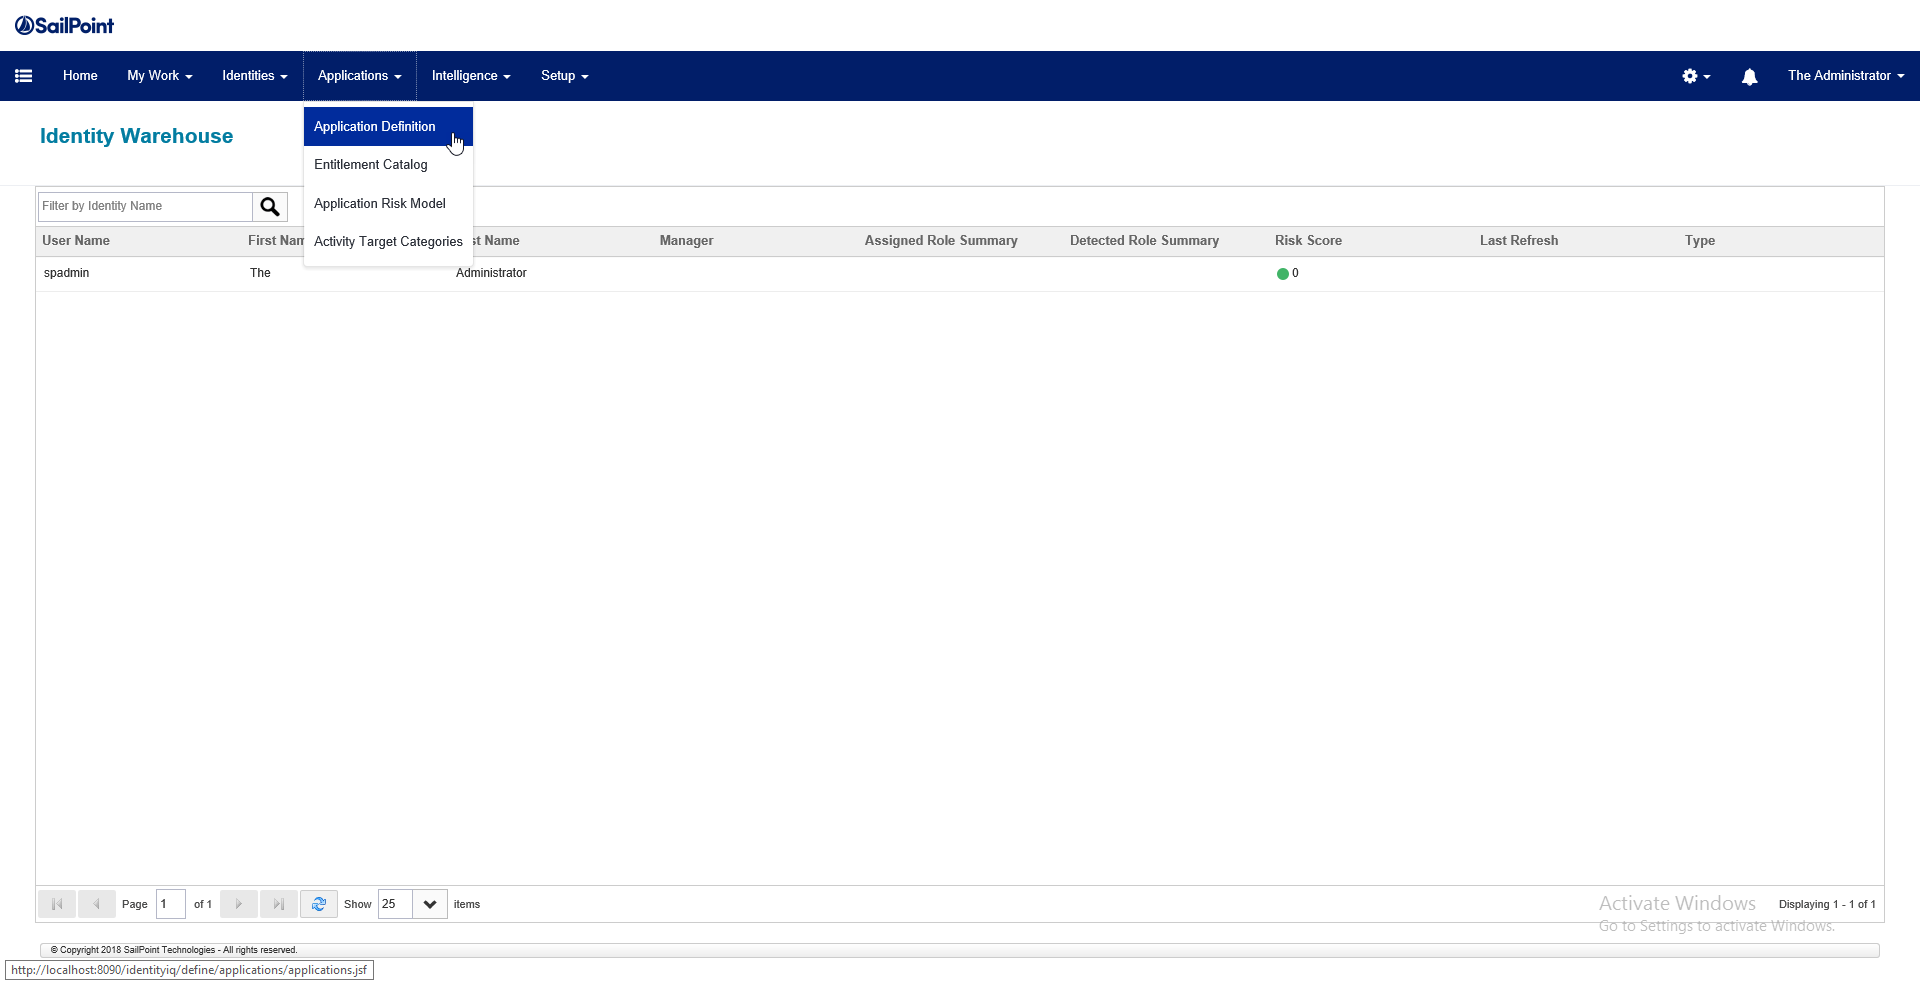1920x985 pixels.
Task: Click the SailPoint logo
Action: [64, 24]
